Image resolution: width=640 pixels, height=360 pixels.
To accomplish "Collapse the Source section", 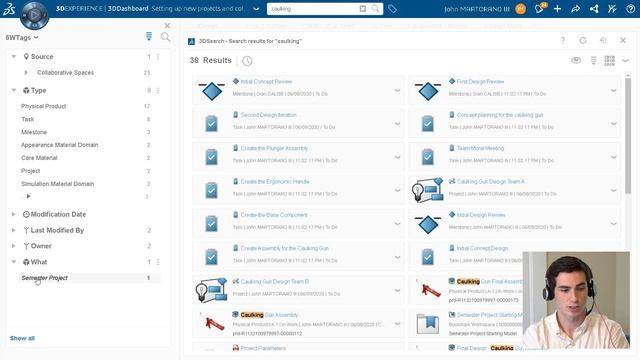I will coord(14,56).
